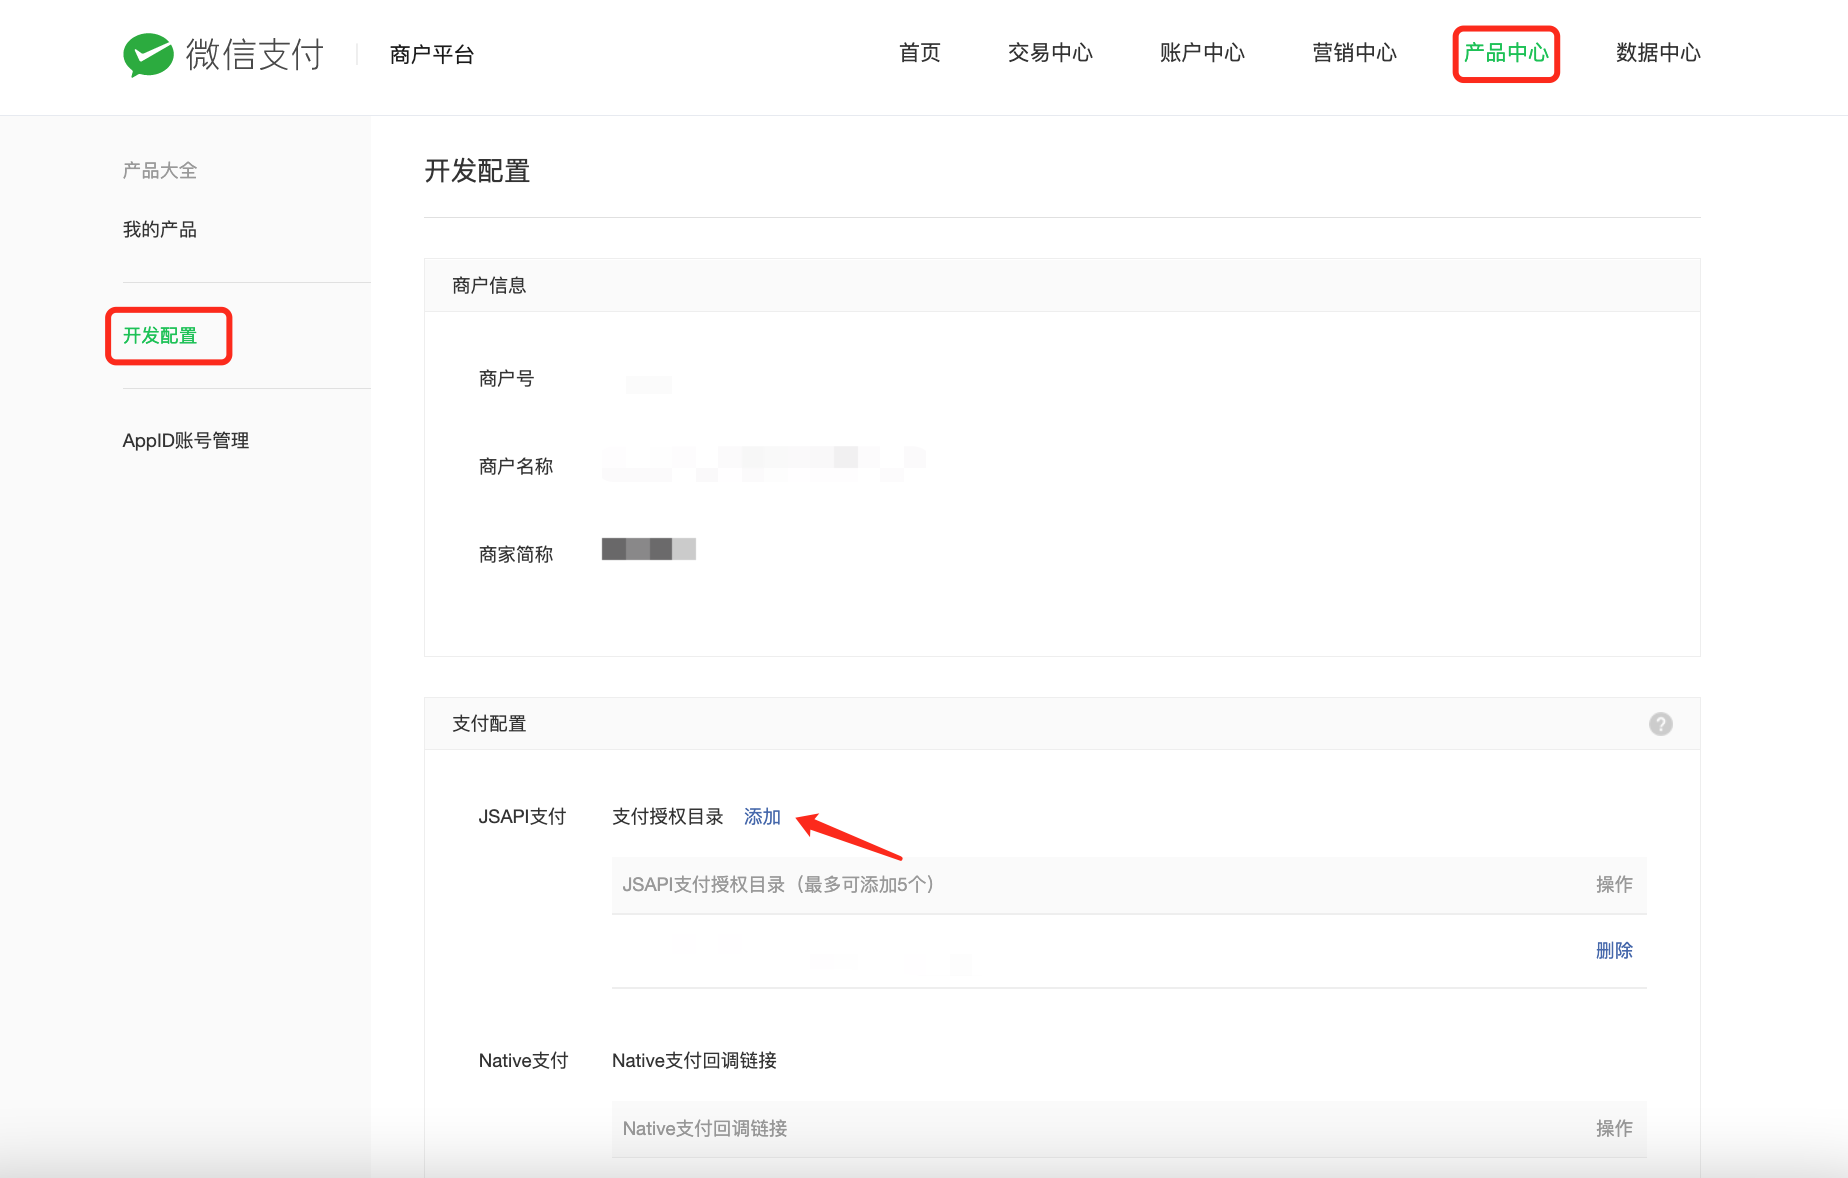Click the 商户平台 header text
Image resolution: width=1848 pixels, height=1178 pixels.
click(432, 55)
